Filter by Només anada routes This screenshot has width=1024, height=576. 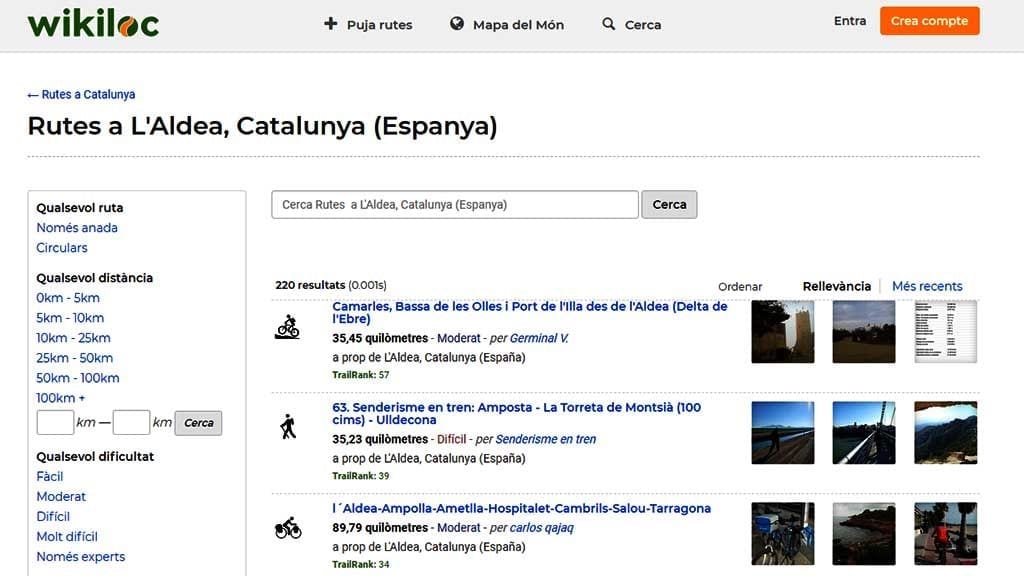(77, 228)
